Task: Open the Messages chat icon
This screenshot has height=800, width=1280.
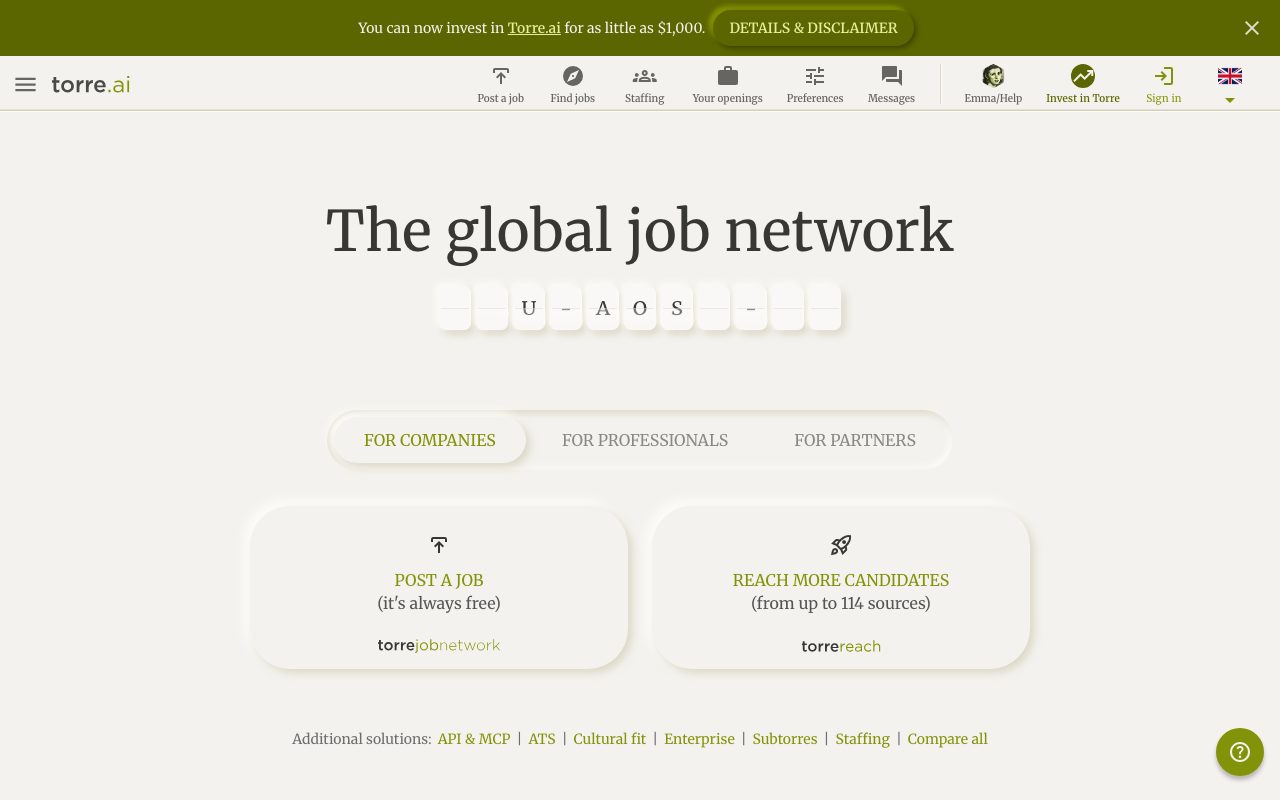Action: point(892,76)
